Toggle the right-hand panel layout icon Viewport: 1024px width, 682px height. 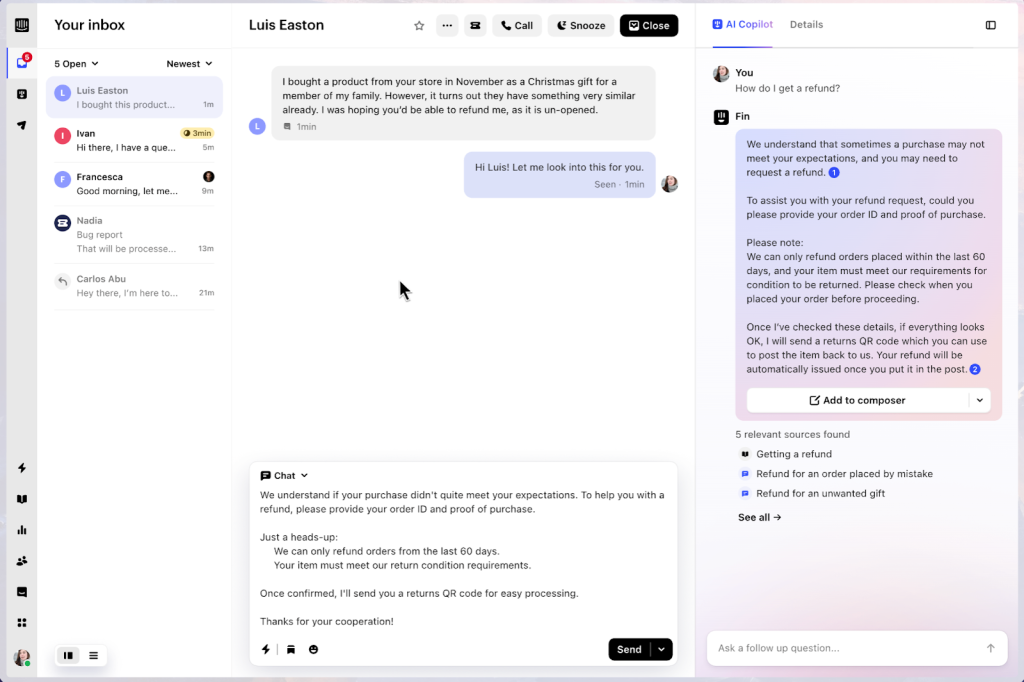point(991,25)
